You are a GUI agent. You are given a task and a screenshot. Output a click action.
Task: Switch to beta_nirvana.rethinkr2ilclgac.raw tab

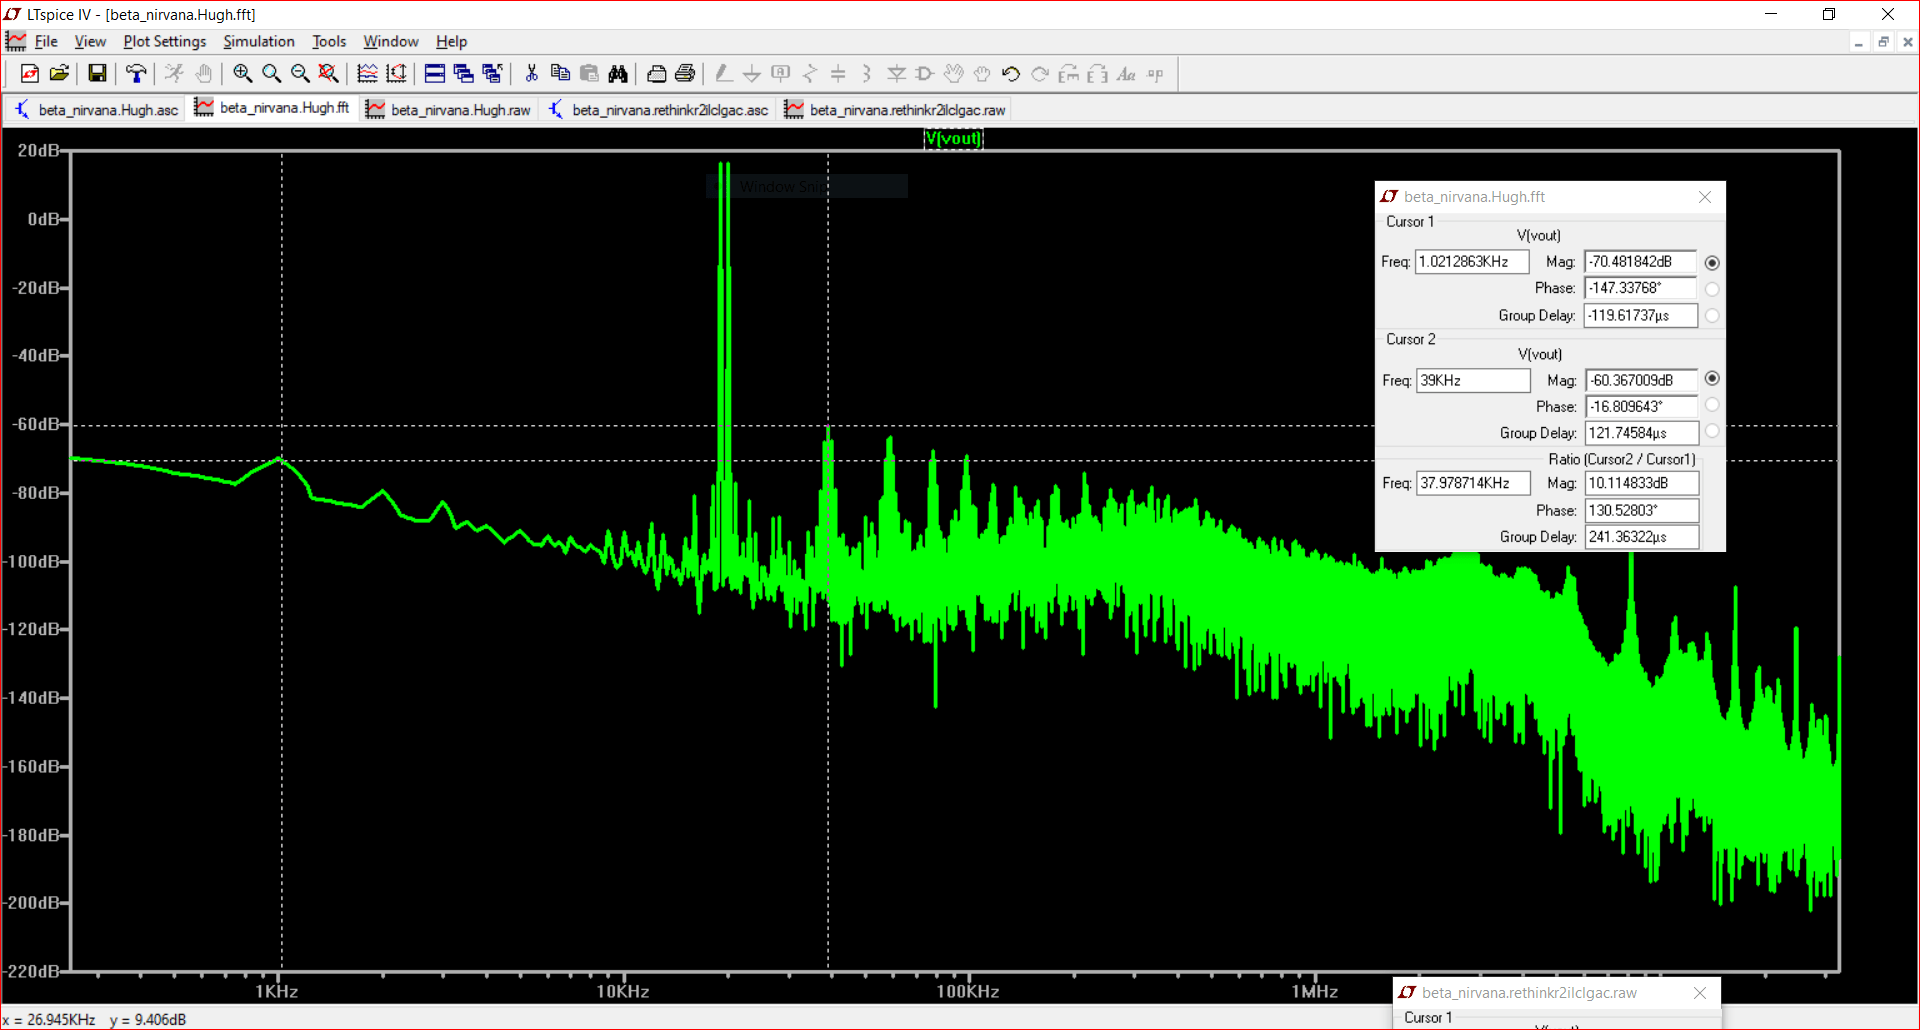(x=896, y=110)
